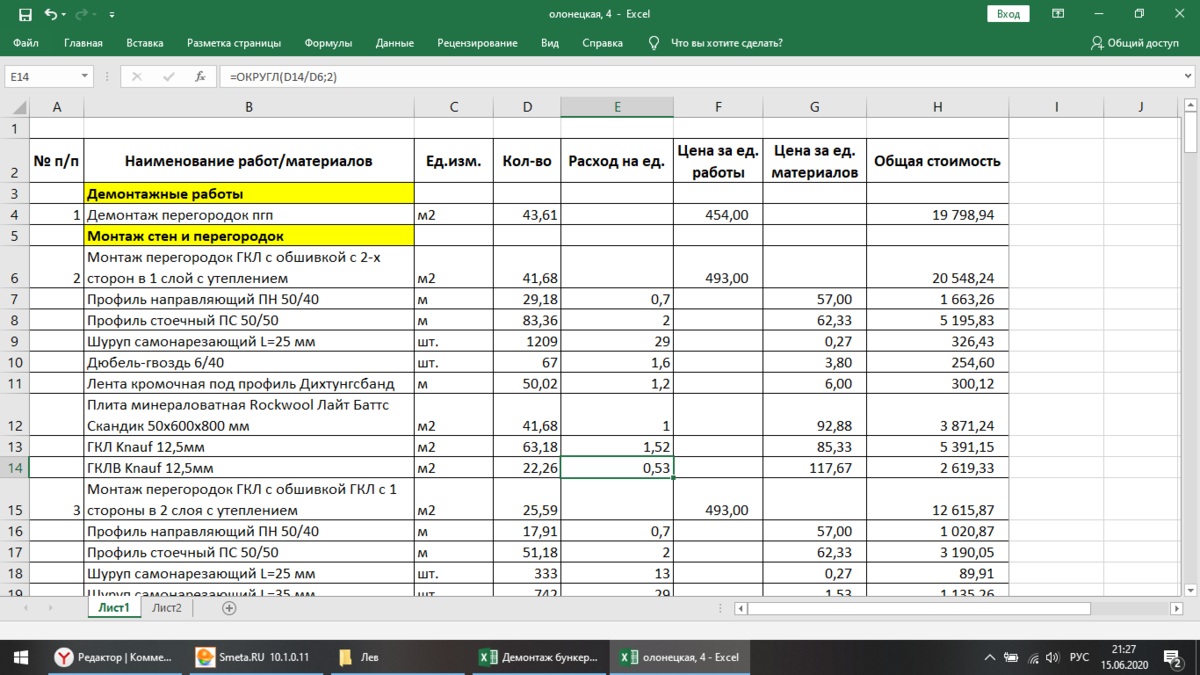Undo the last action

(50, 14)
